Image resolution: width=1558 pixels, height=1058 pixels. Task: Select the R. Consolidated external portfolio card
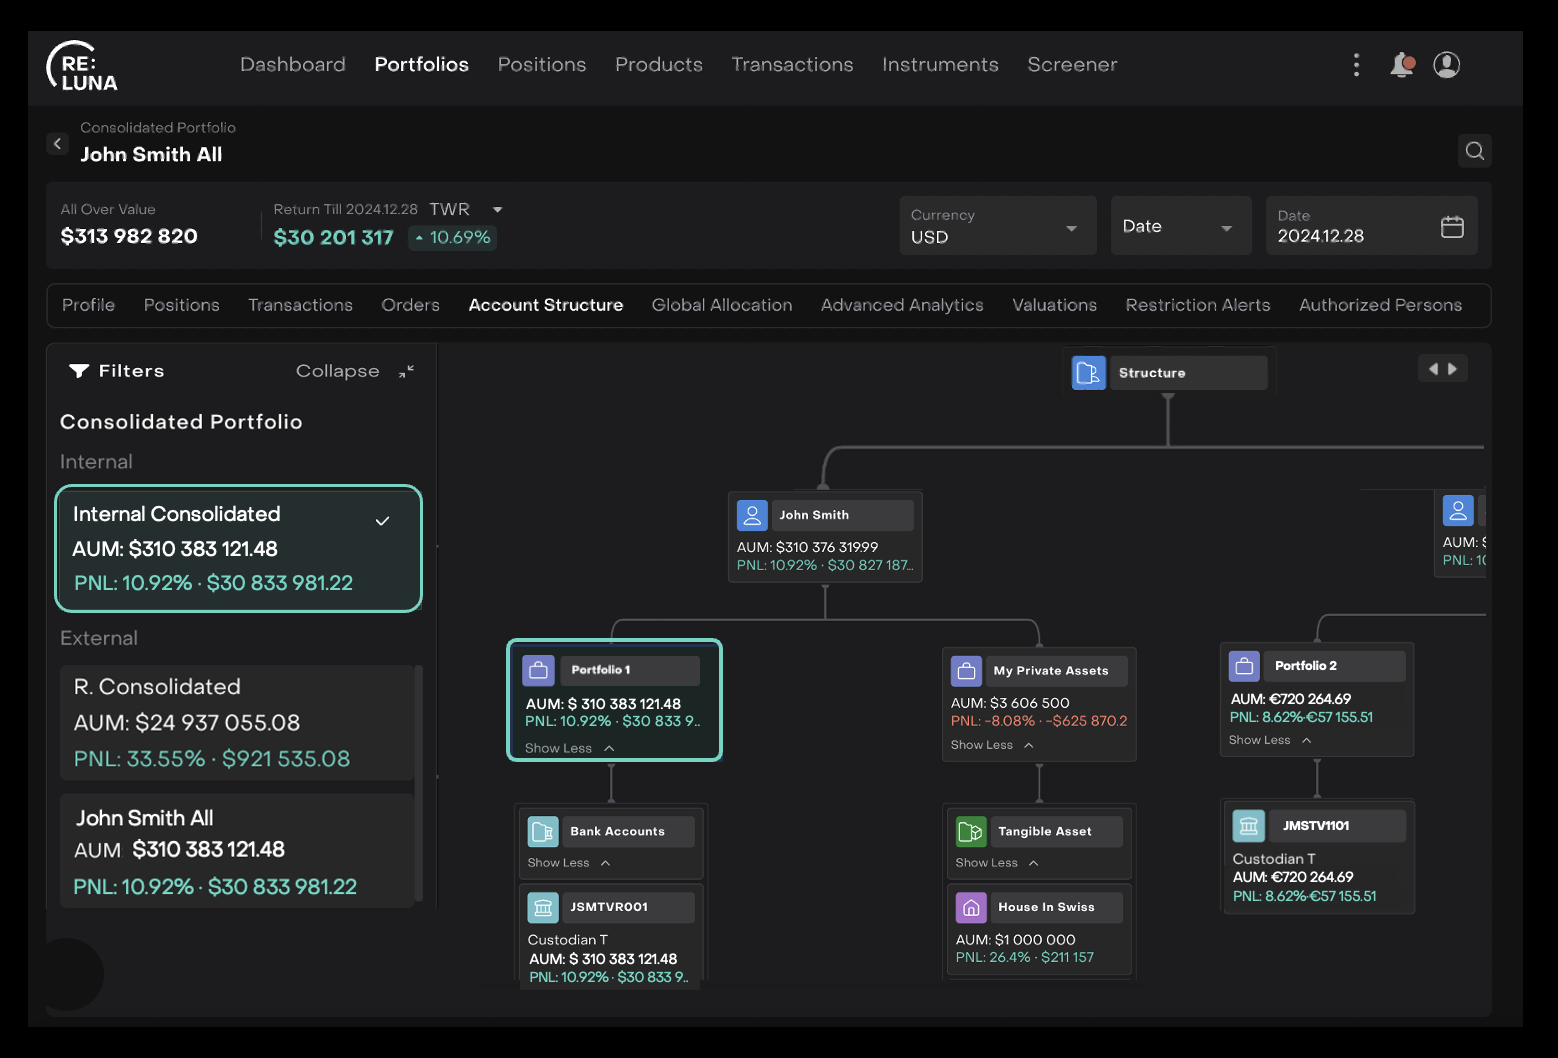pos(236,722)
